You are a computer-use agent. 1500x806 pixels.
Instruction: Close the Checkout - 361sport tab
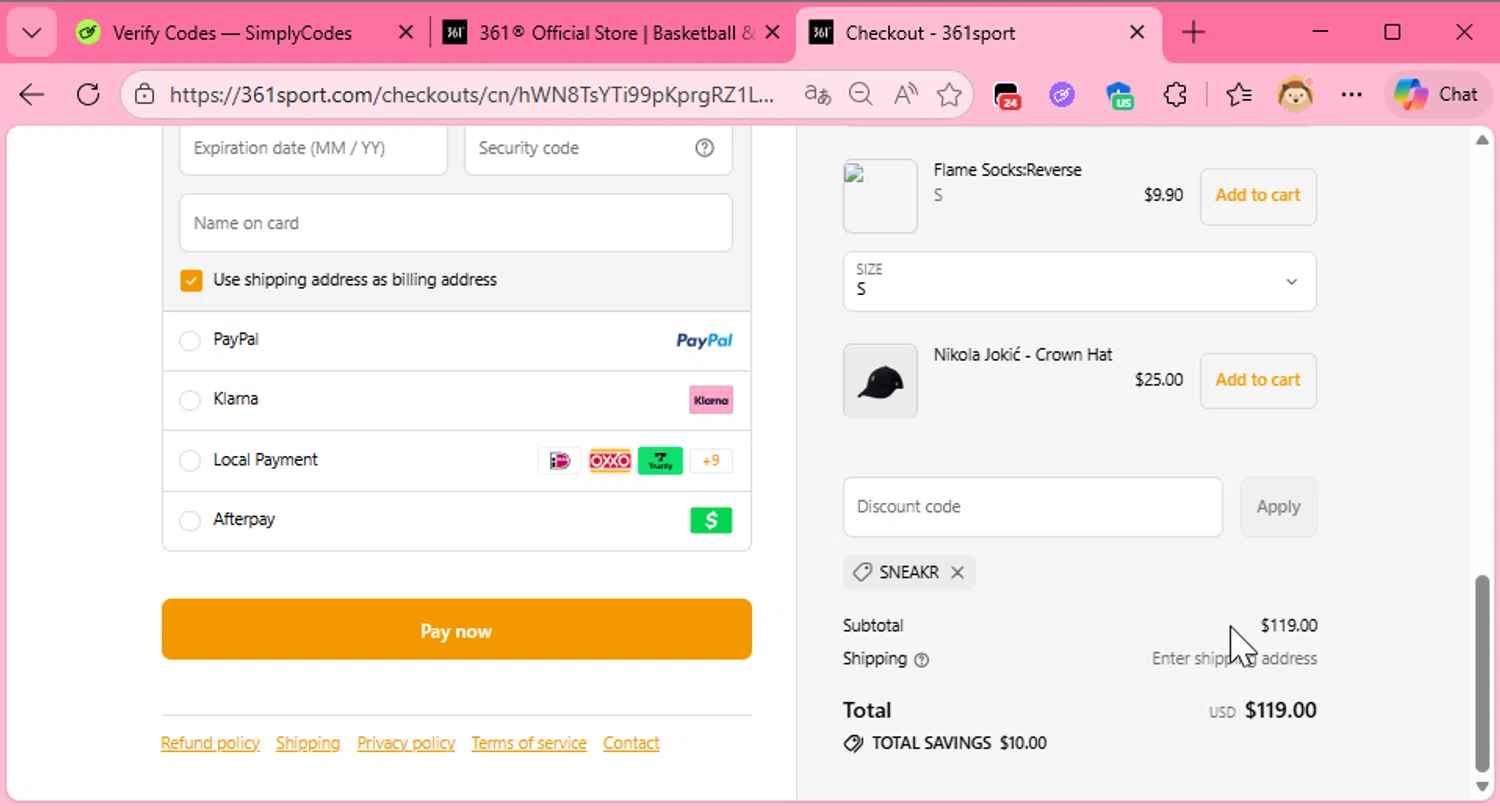click(1137, 33)
